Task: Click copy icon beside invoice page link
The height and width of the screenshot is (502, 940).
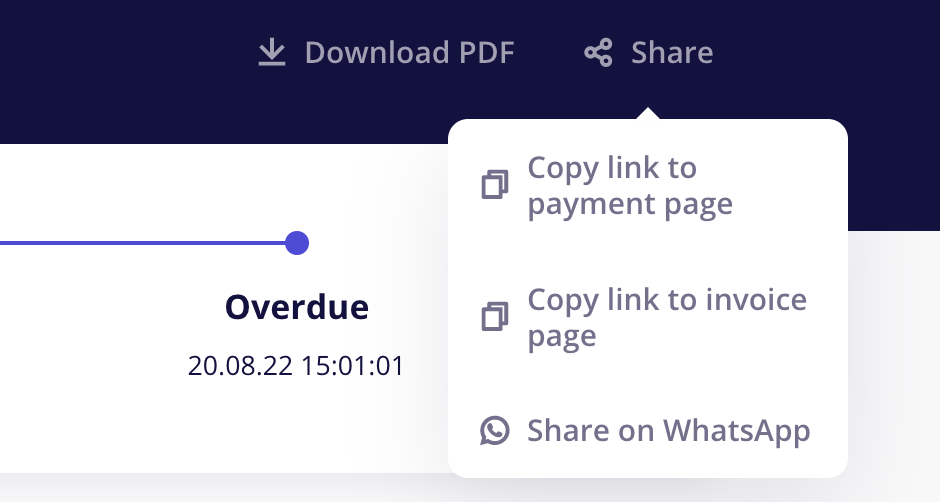Action: coord(495,316)
